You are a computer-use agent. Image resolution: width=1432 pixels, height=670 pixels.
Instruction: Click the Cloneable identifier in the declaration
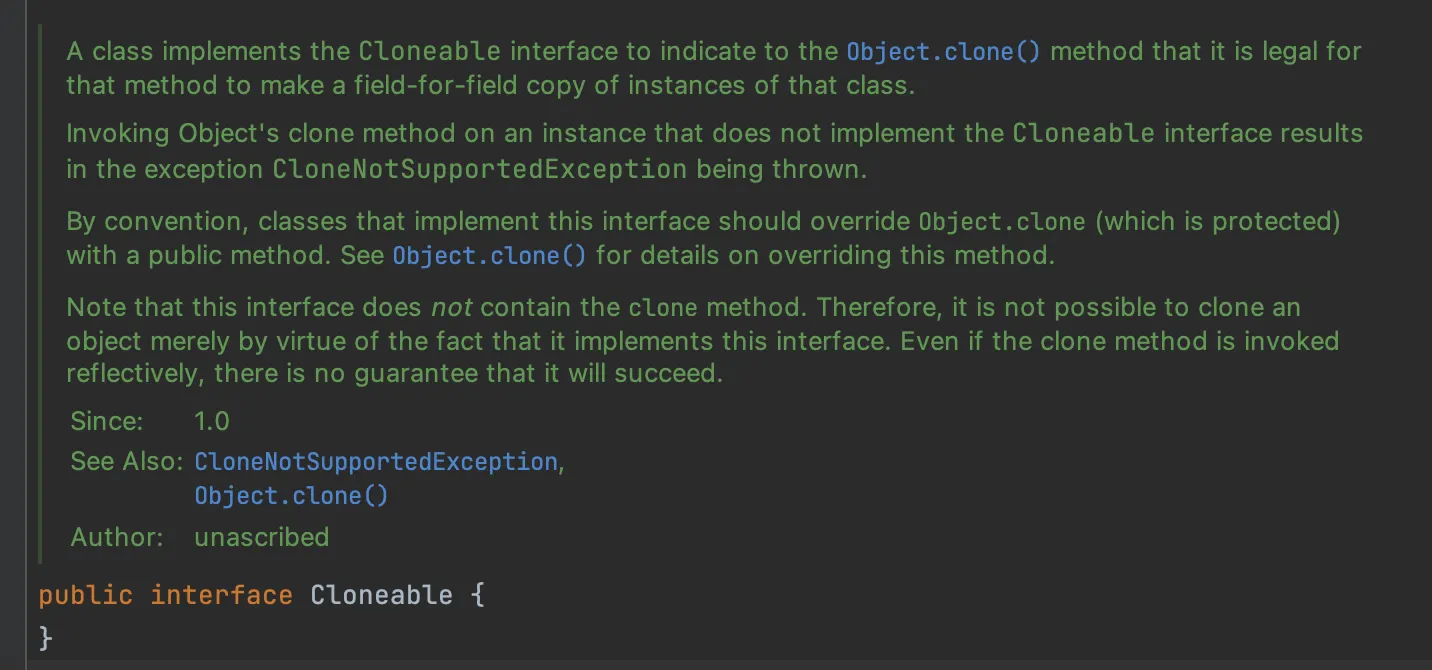click(x=381, y=595)
